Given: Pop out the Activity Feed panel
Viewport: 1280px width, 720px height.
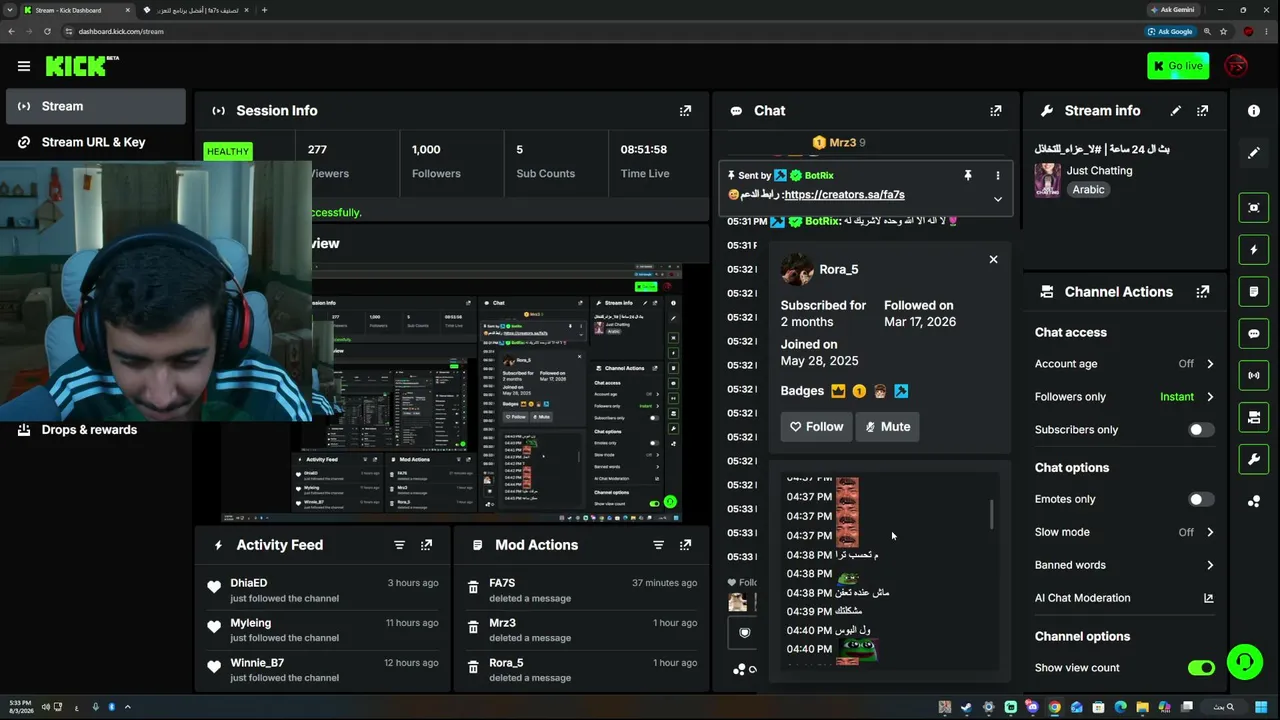Looking at the screenshot, I should point(426,545).
